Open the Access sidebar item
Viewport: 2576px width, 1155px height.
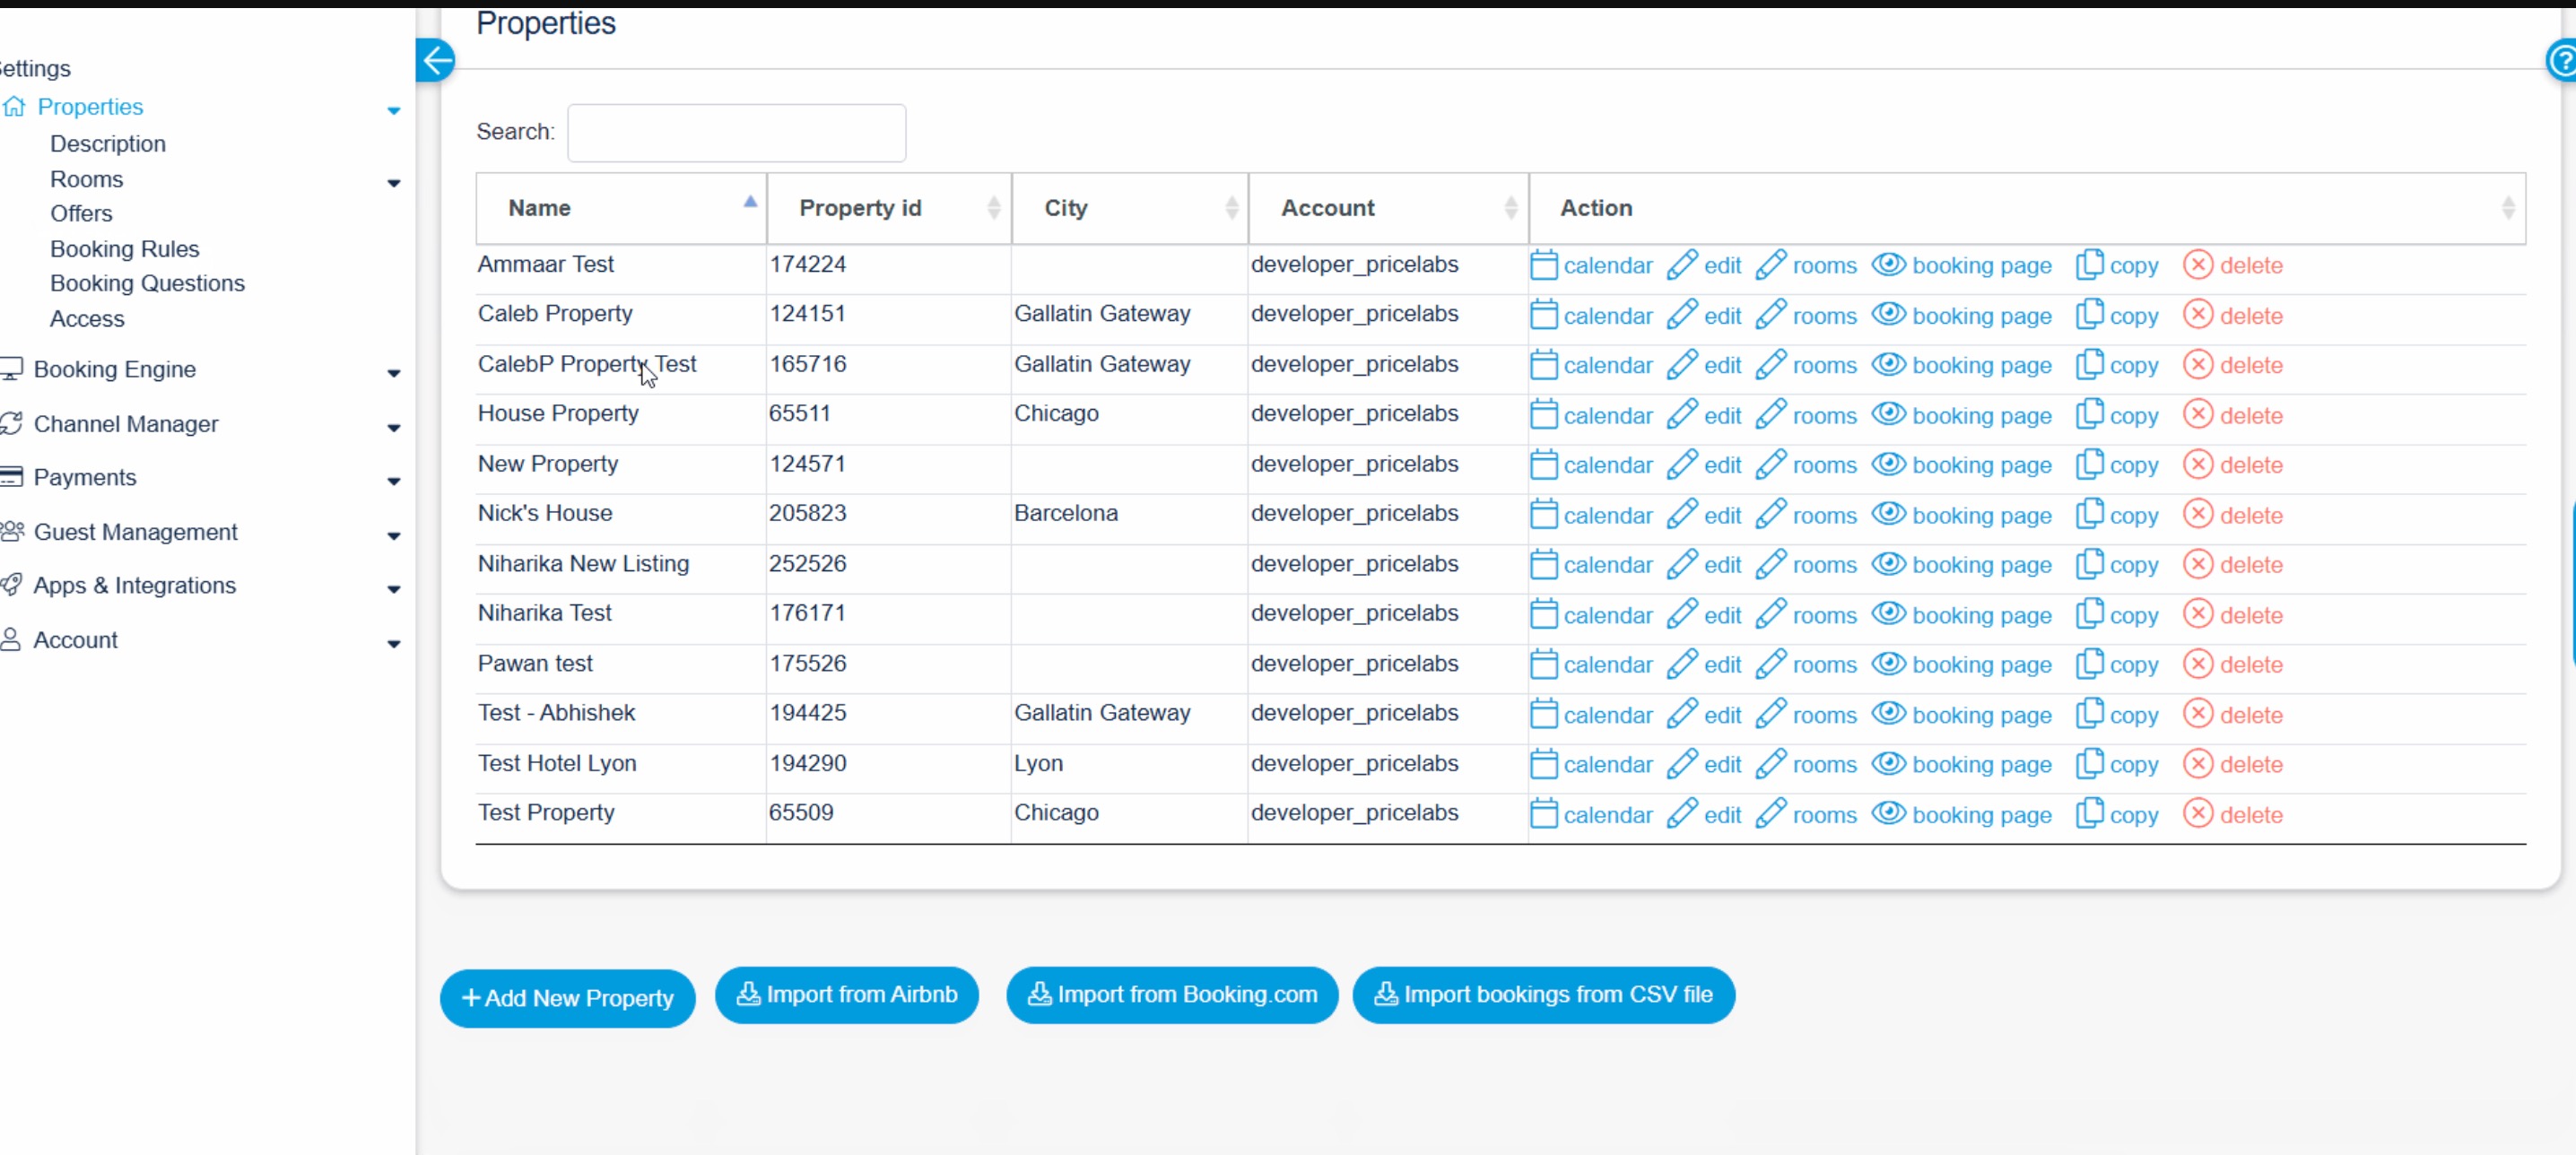click(x=87, y=318)
